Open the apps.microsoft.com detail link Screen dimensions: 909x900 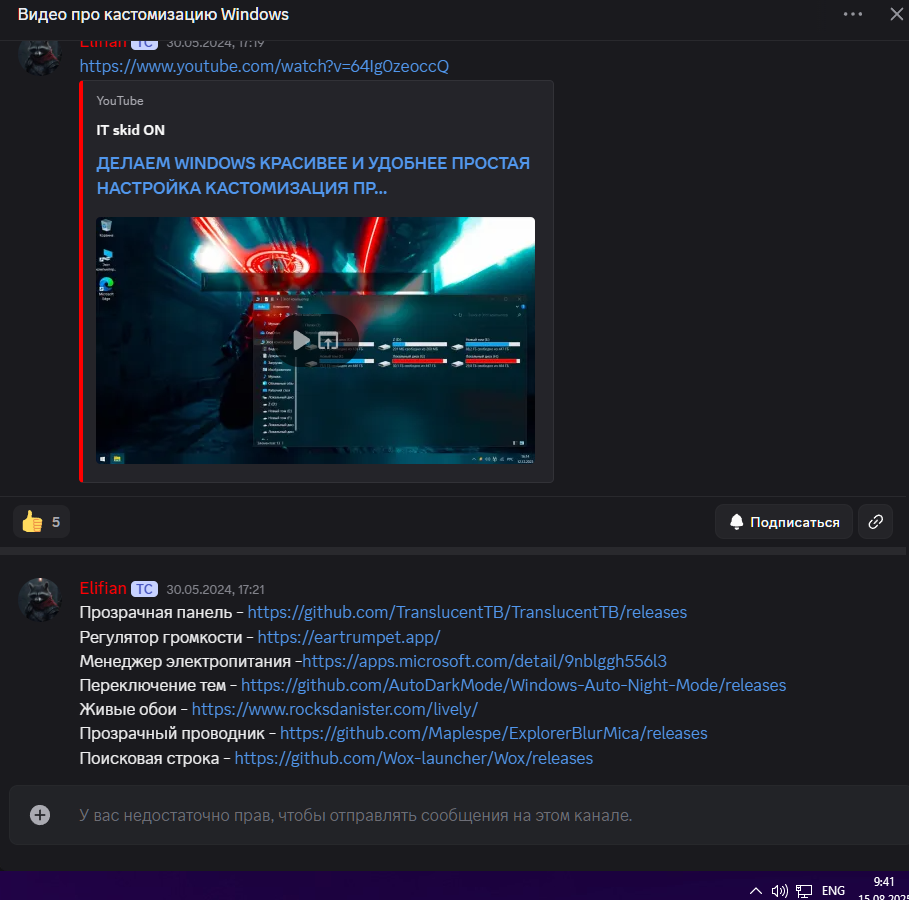click(485, 661)
